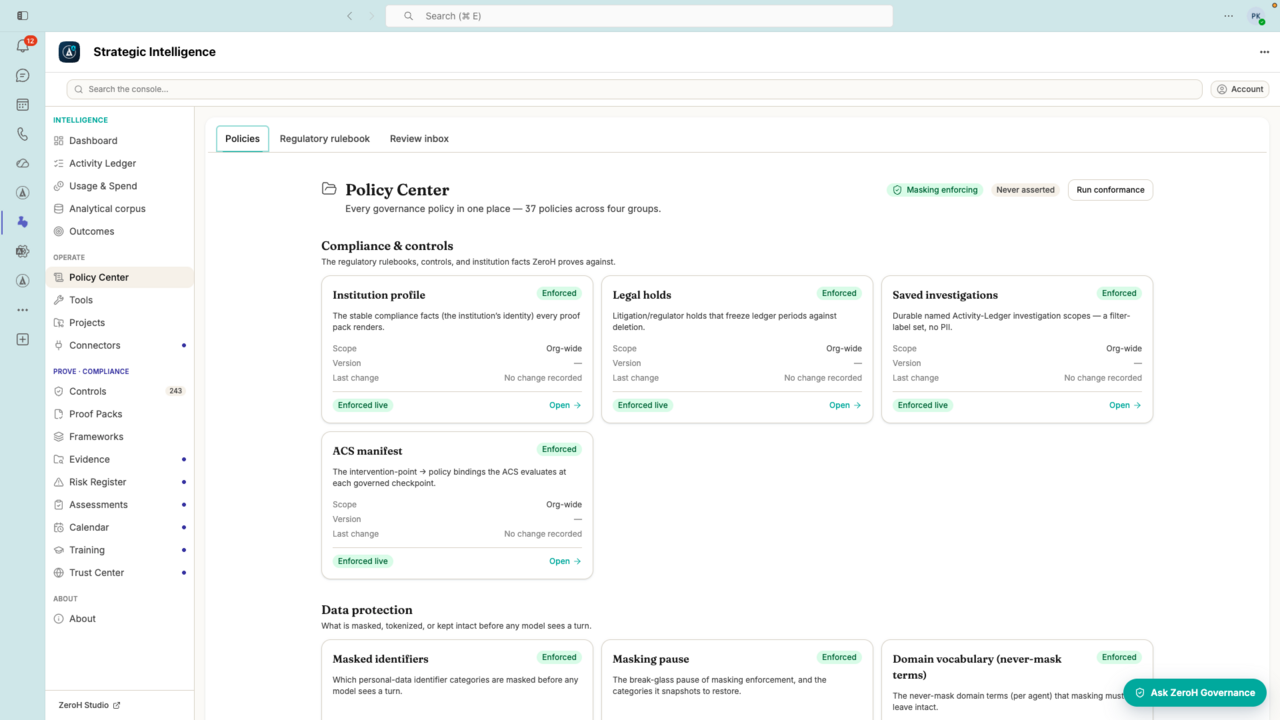The image size is (1280, 720).
Task: Open About in sidebar
Action: (x=120, y=619)
